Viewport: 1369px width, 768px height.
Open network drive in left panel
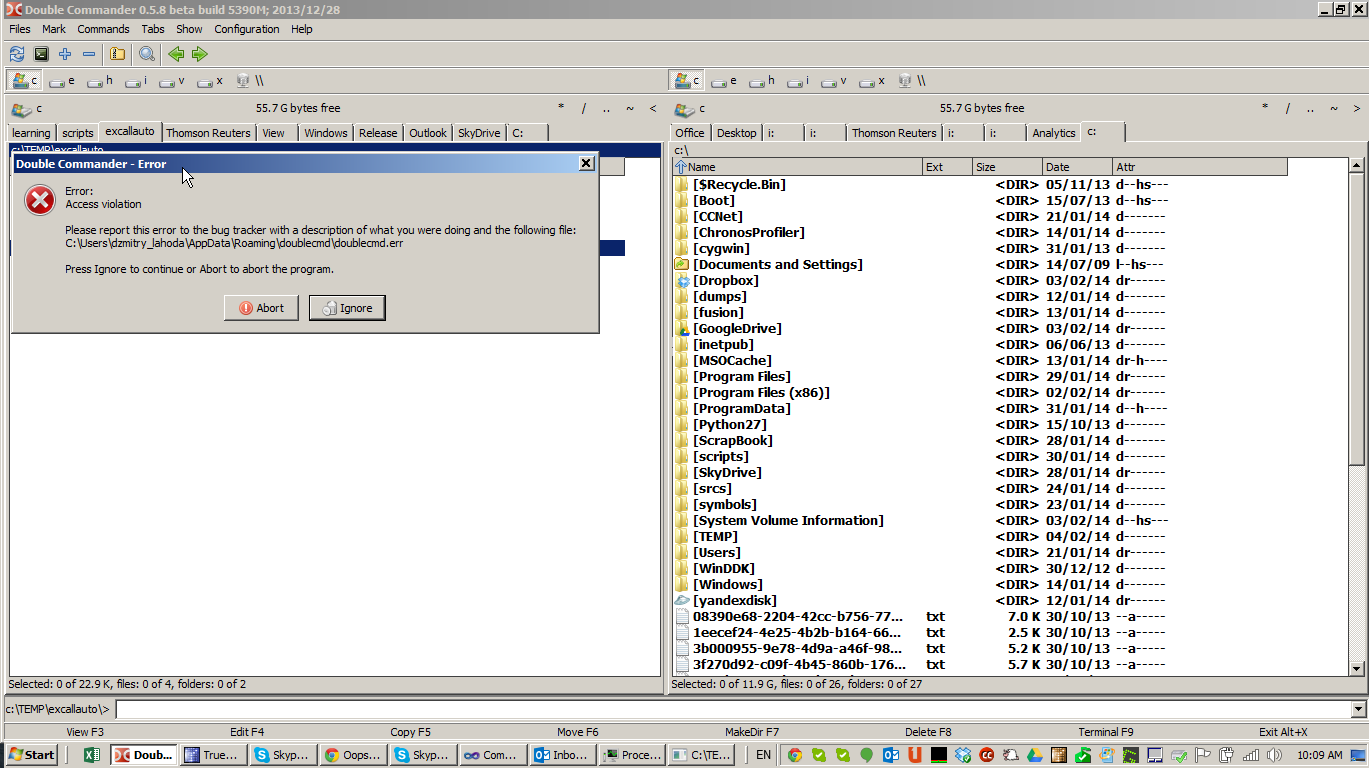point(249,81)
